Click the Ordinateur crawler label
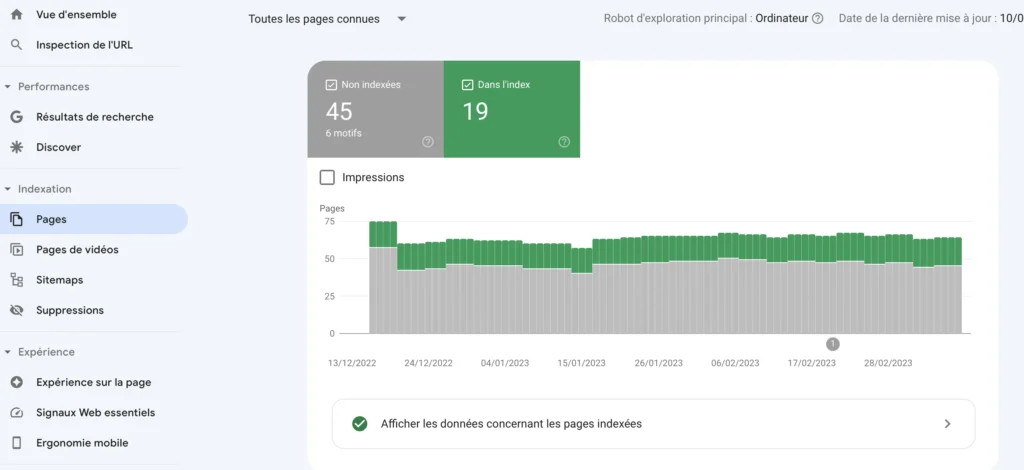1024x470 pixels. click(x=782, y=19)
